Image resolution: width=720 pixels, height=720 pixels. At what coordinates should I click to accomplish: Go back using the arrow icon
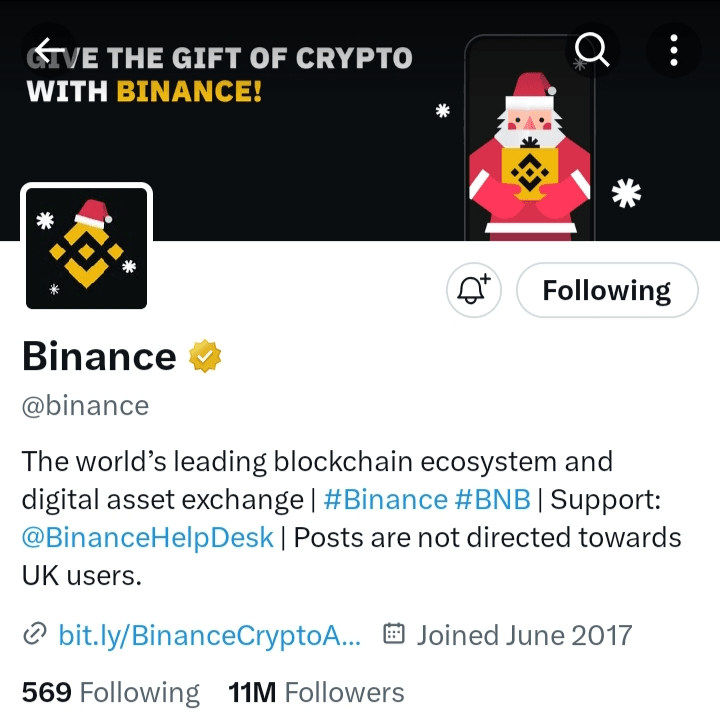pos(48,48)
